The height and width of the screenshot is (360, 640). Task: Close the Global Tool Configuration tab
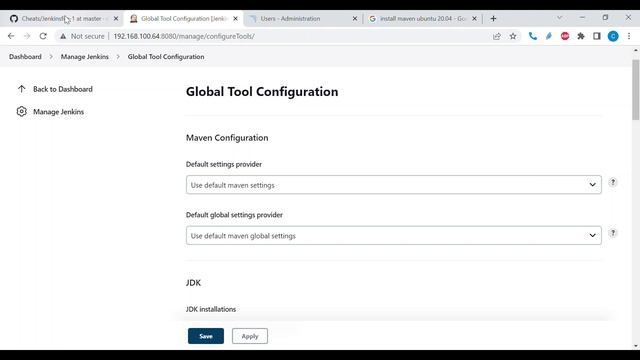(x=236, y=18)
